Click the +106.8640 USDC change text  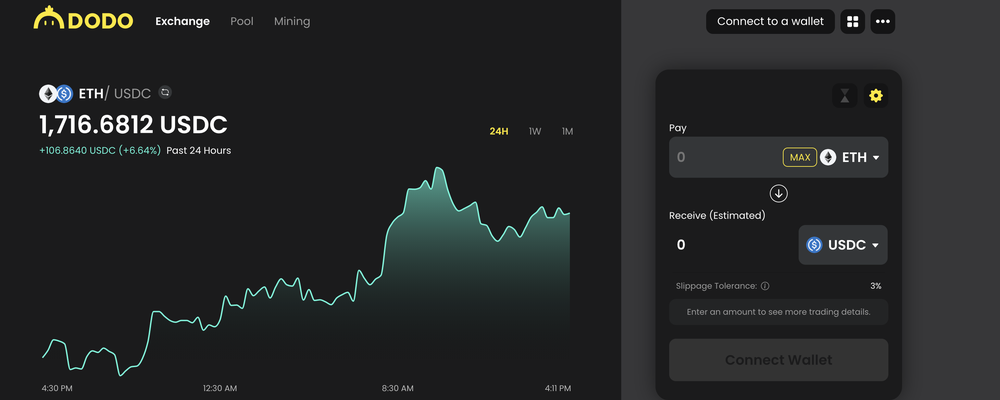point(99,151)
